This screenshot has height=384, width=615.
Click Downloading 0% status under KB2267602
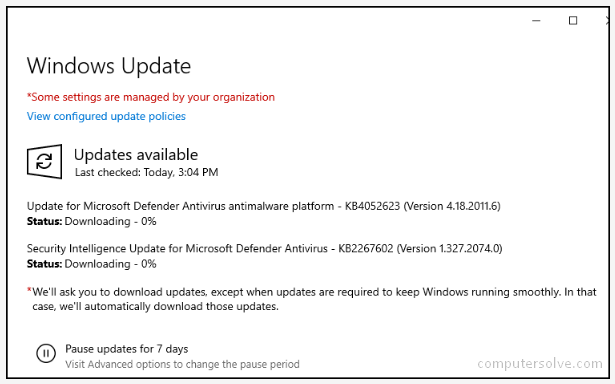(x=110, y=264)
